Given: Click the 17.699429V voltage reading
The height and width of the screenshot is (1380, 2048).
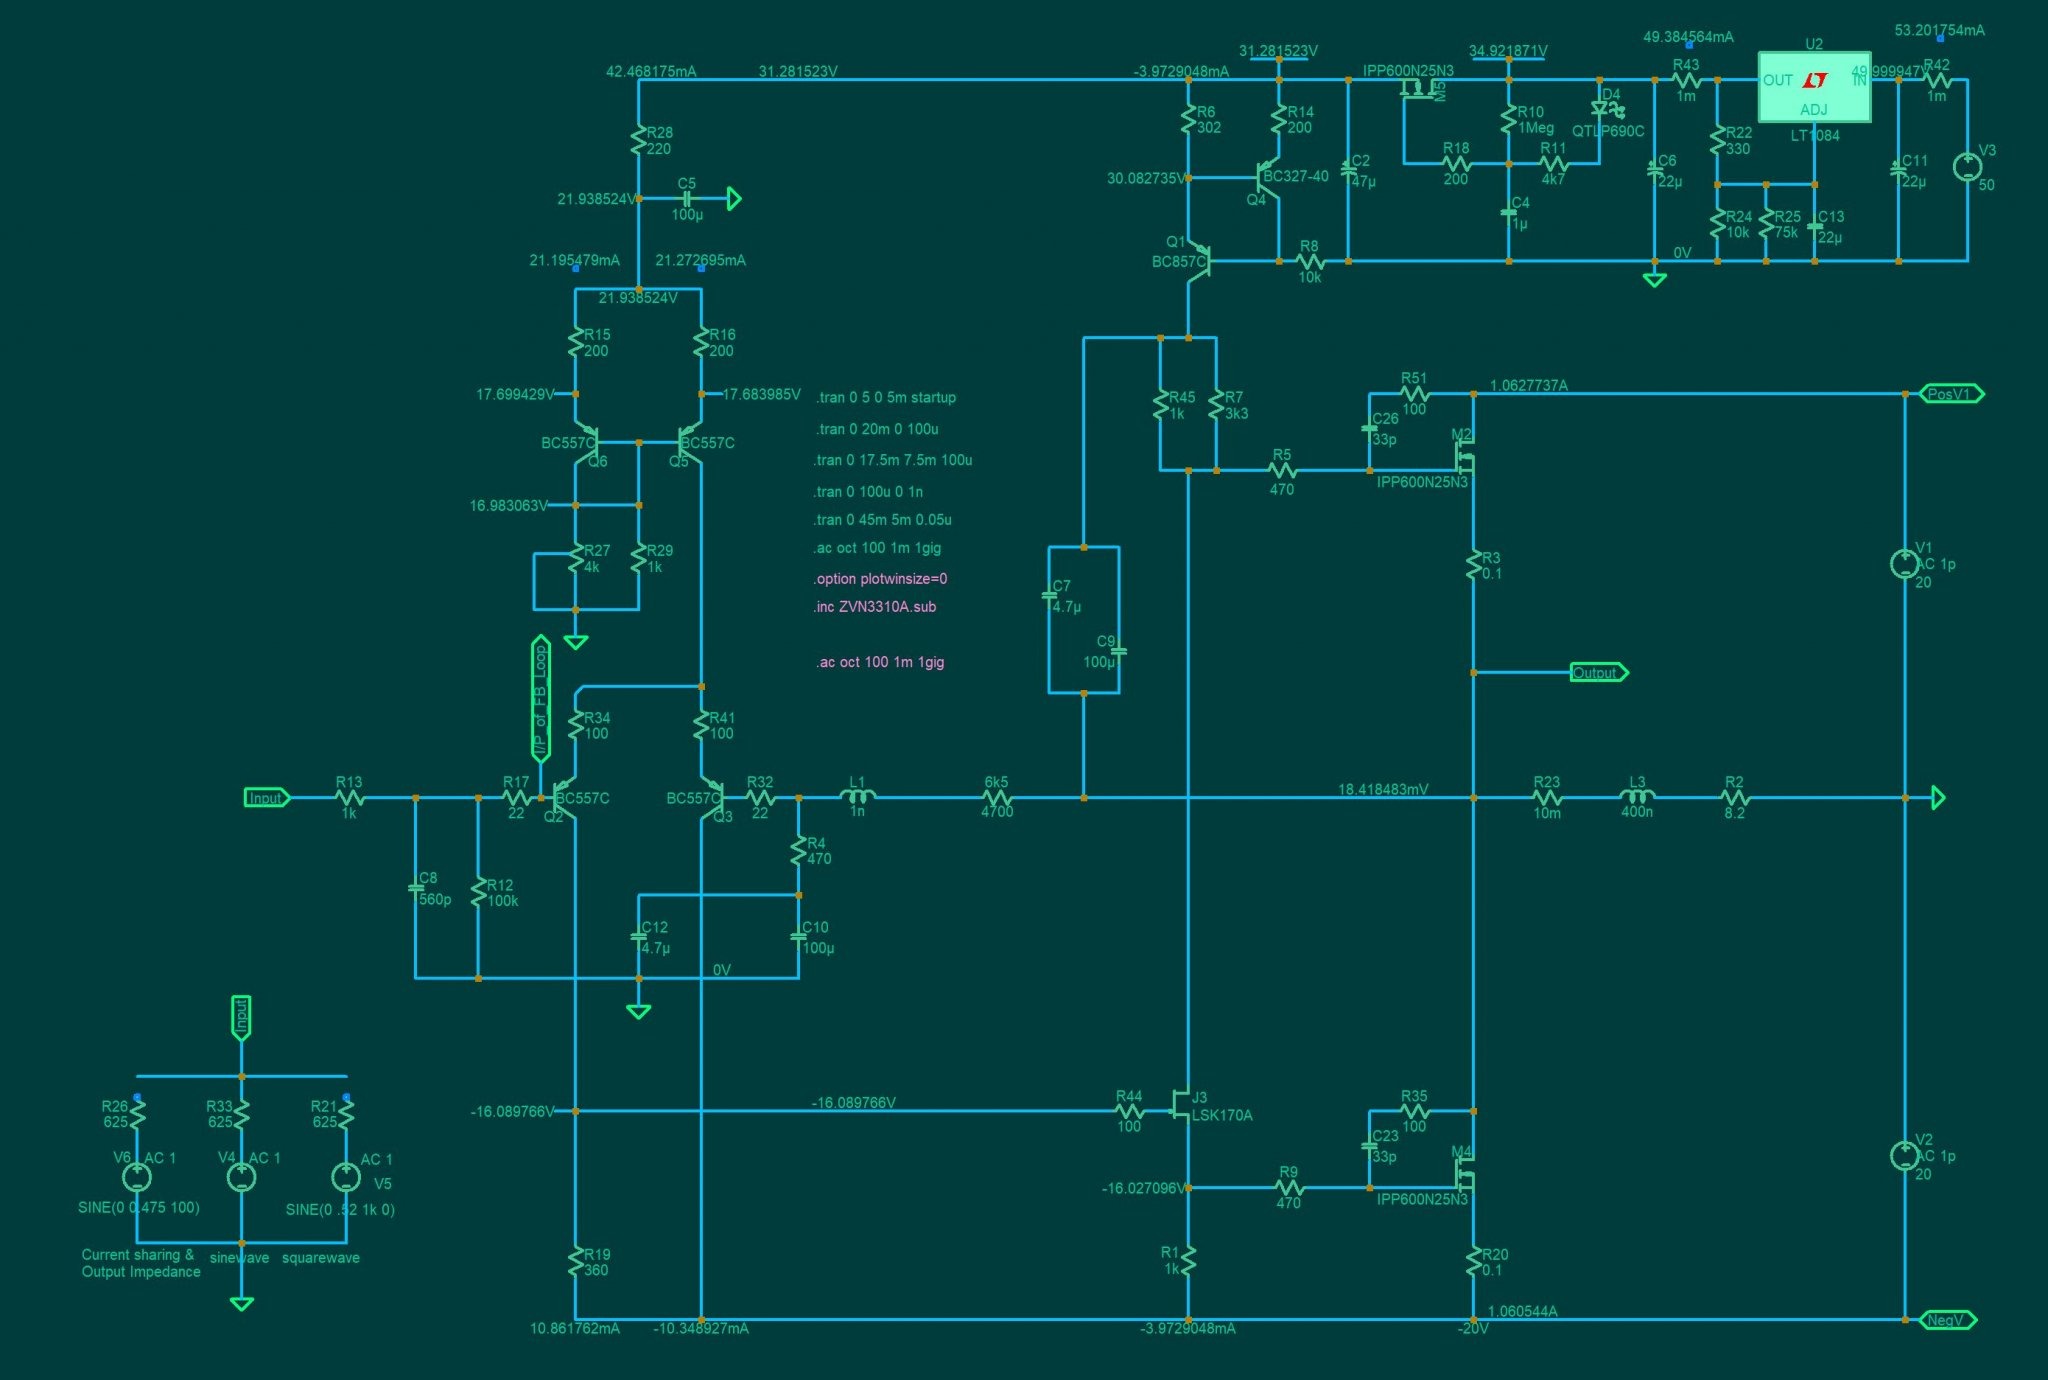Looking at the screenshot, I should click(x=515, y=394).
